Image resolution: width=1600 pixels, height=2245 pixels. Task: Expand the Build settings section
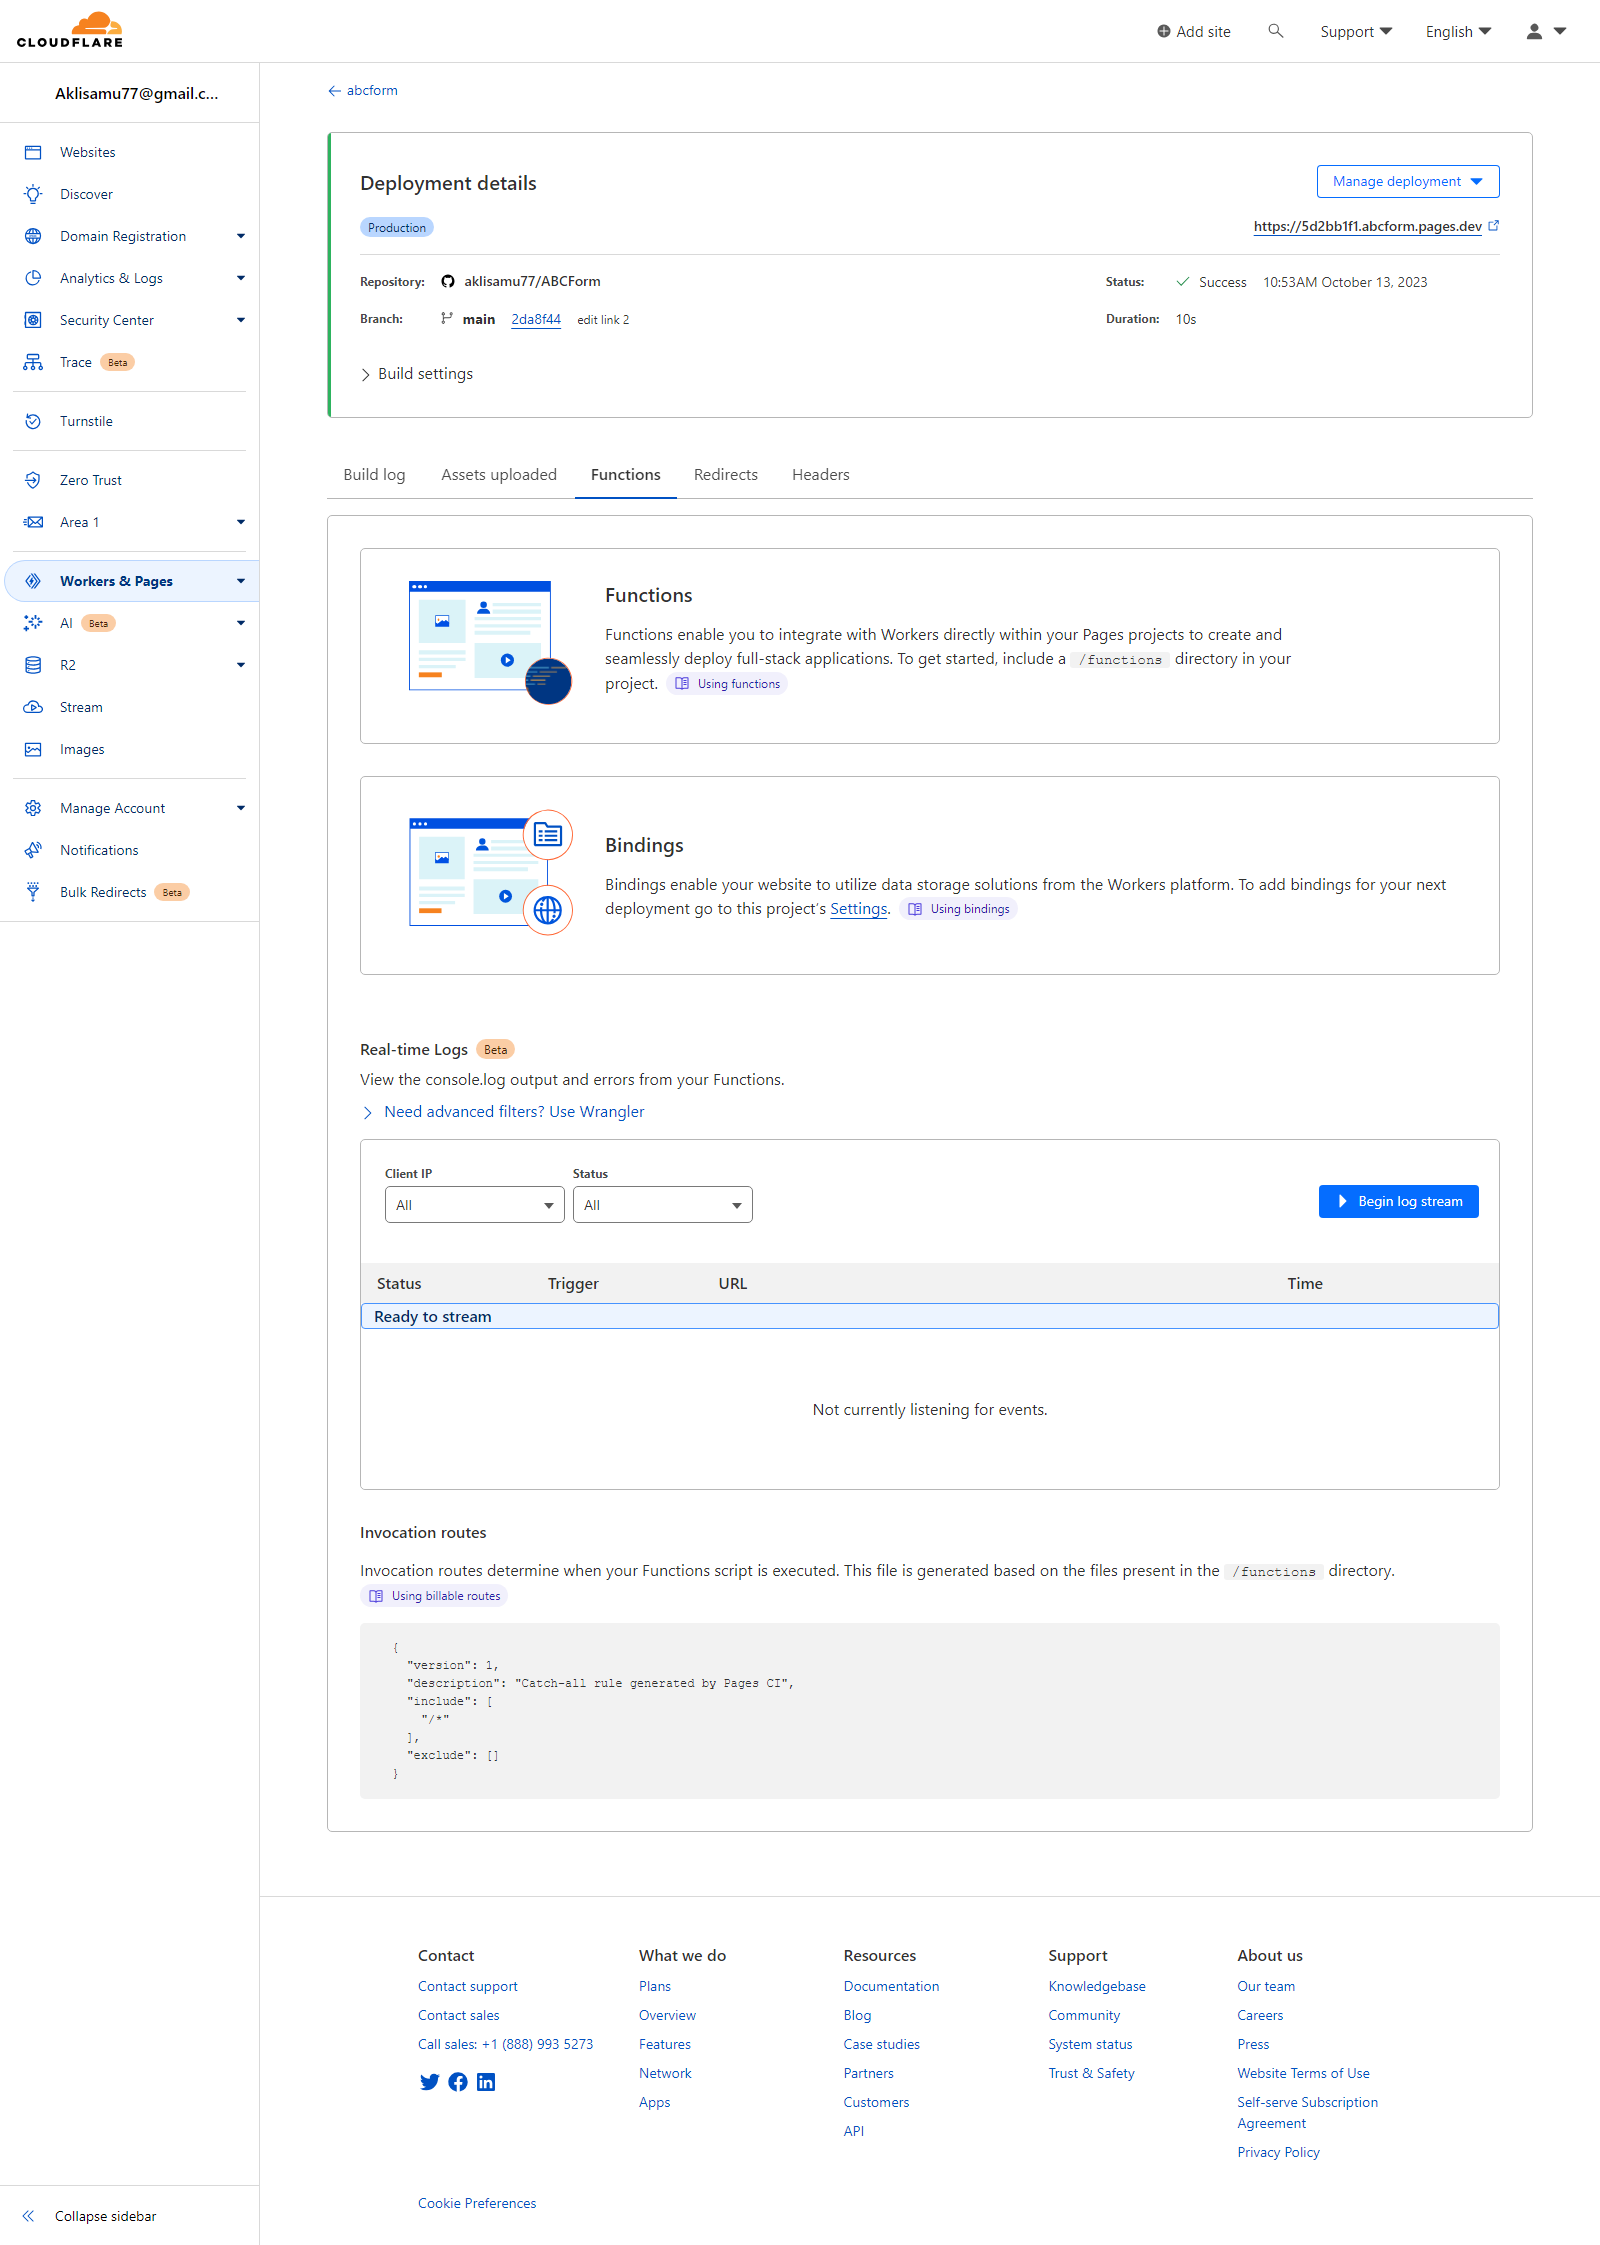click(417, 374)
